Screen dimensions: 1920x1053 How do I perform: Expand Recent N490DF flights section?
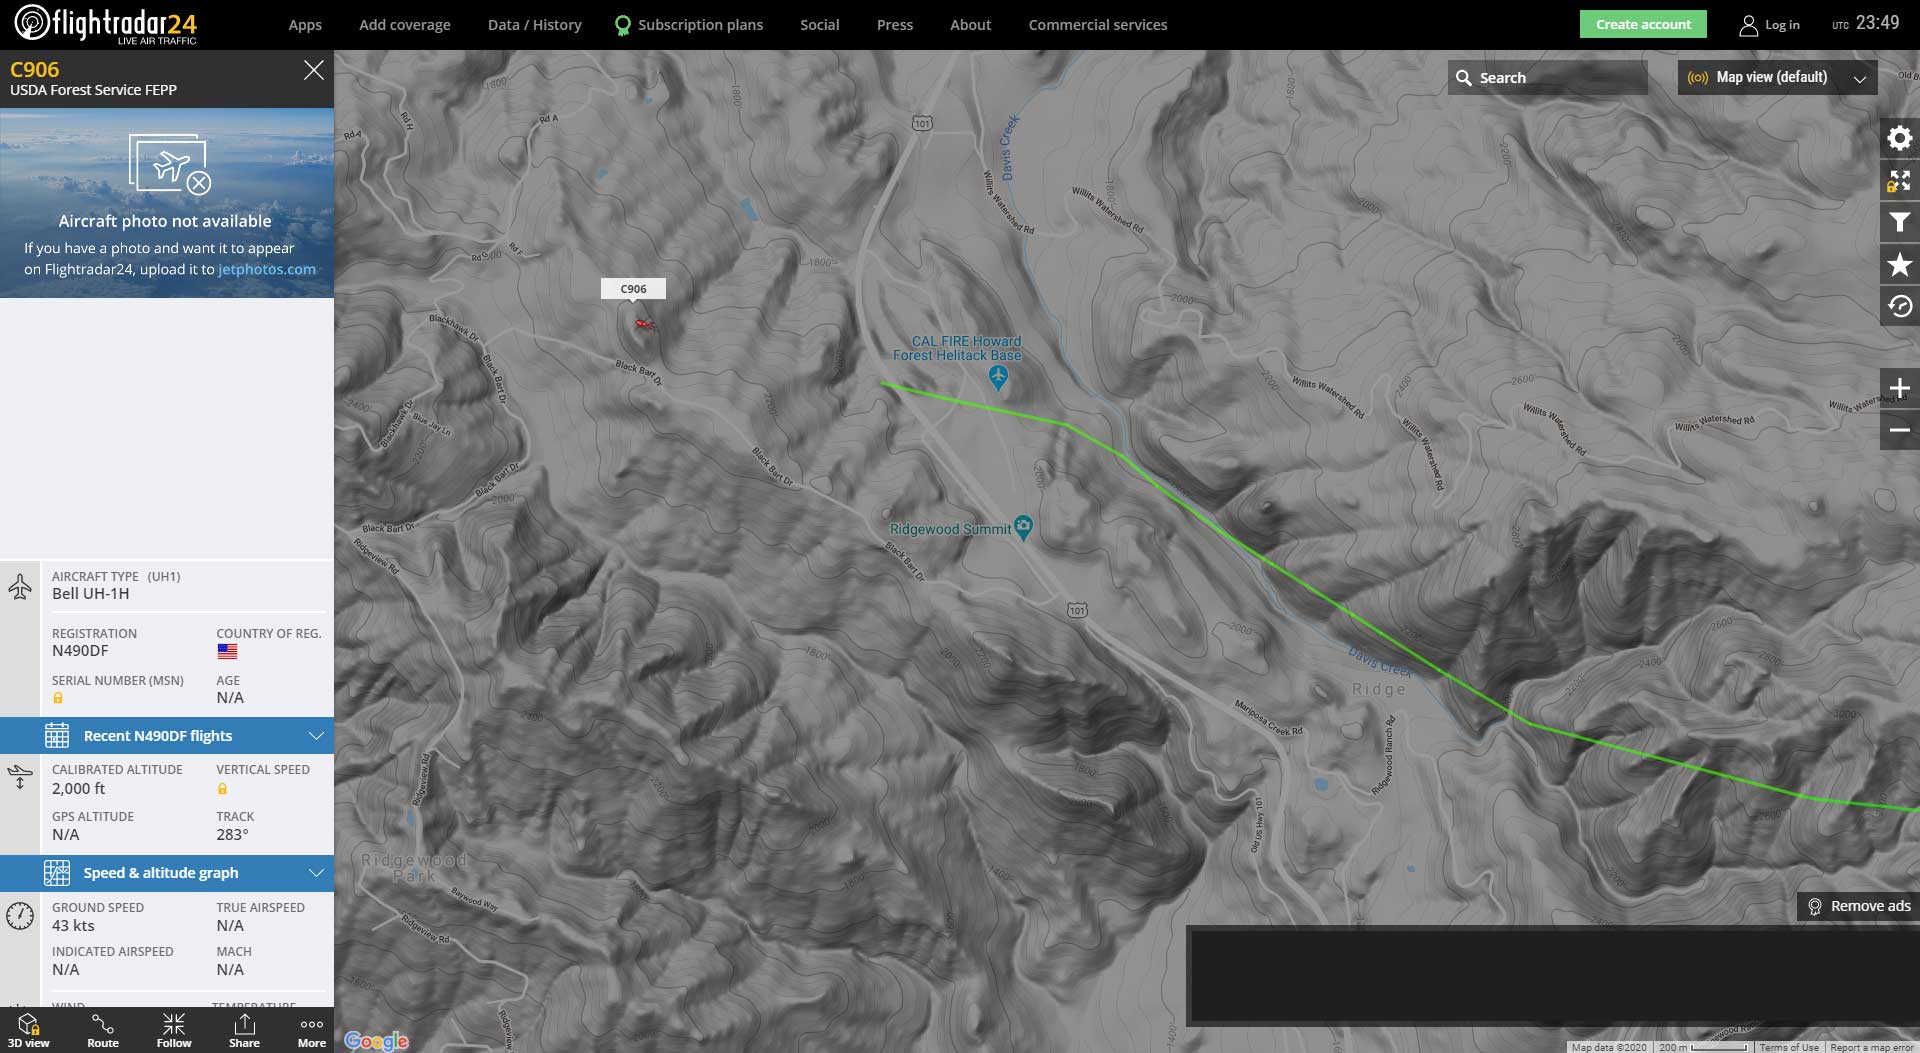pos(167,736)
